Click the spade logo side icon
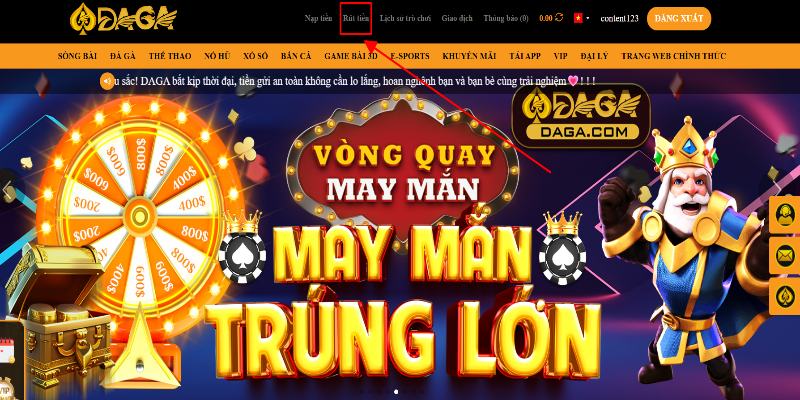Viewport: 800px width, 400px height. click(x=784, y=296)
